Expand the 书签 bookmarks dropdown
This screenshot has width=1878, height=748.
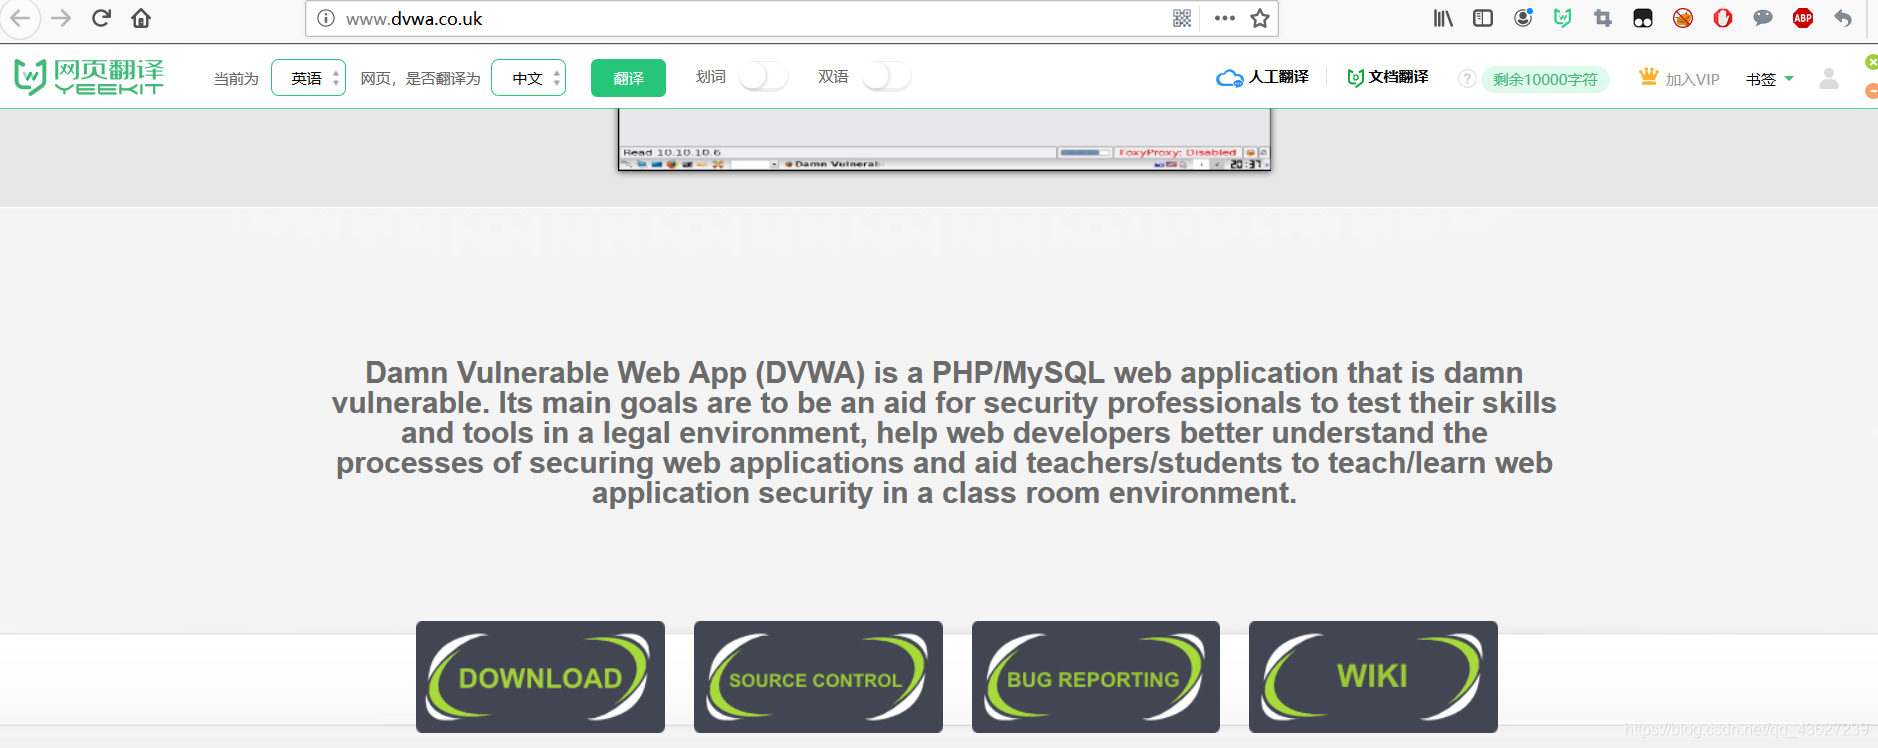coord(1769,79)
